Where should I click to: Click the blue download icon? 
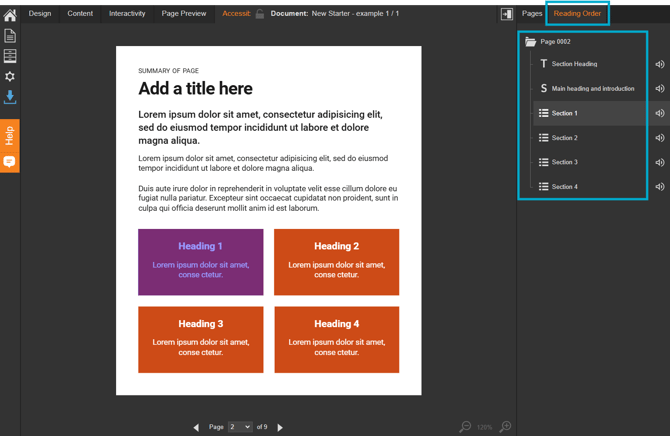click(10, 97)
